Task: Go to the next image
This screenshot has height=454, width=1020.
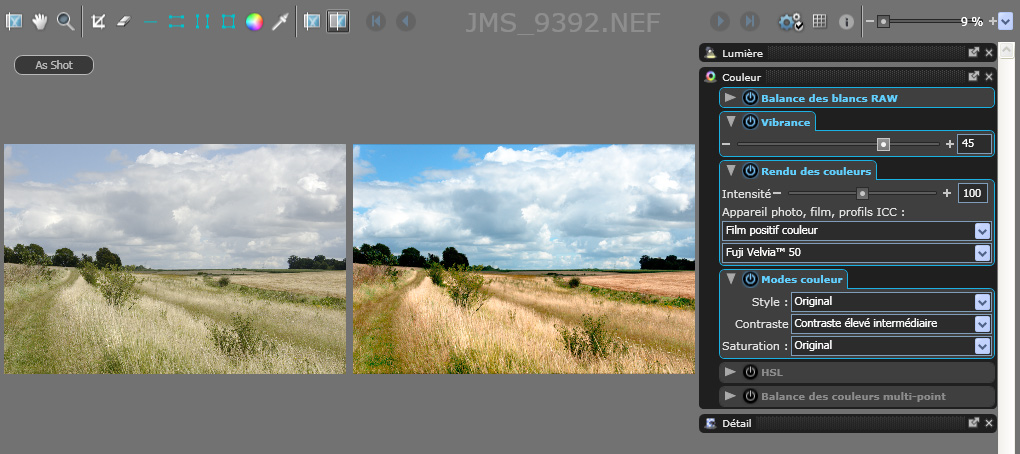Action: pos(719,21)
